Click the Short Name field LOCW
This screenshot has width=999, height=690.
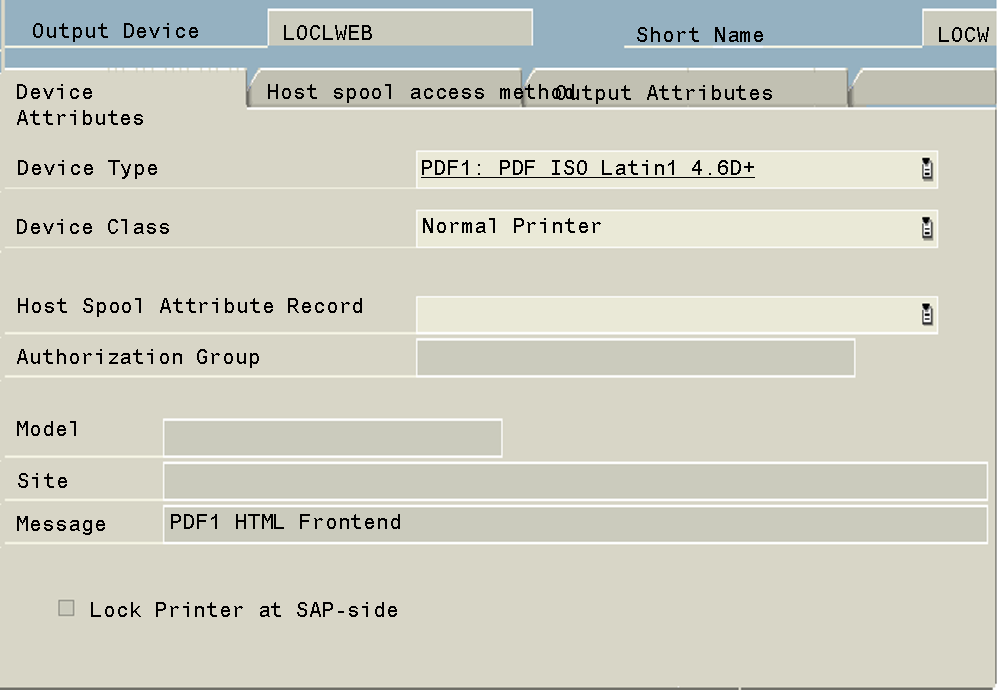962,35
